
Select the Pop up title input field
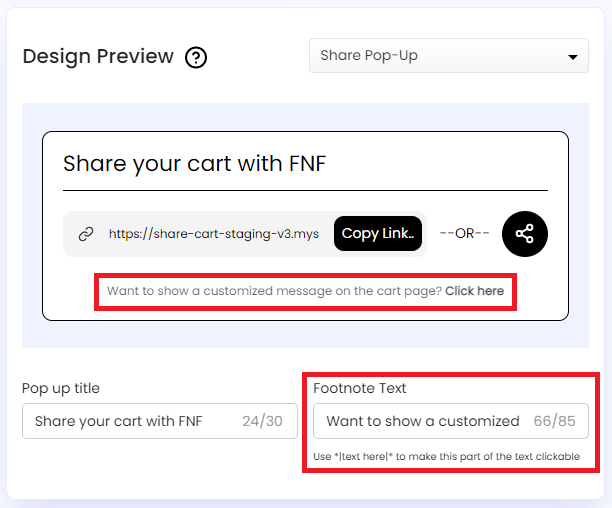point(160,421)
